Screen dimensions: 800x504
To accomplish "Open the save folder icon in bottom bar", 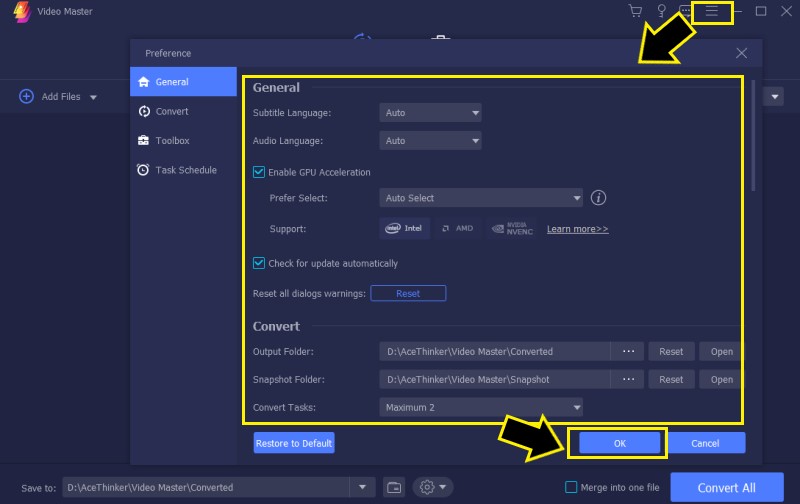I will [394, 488].
